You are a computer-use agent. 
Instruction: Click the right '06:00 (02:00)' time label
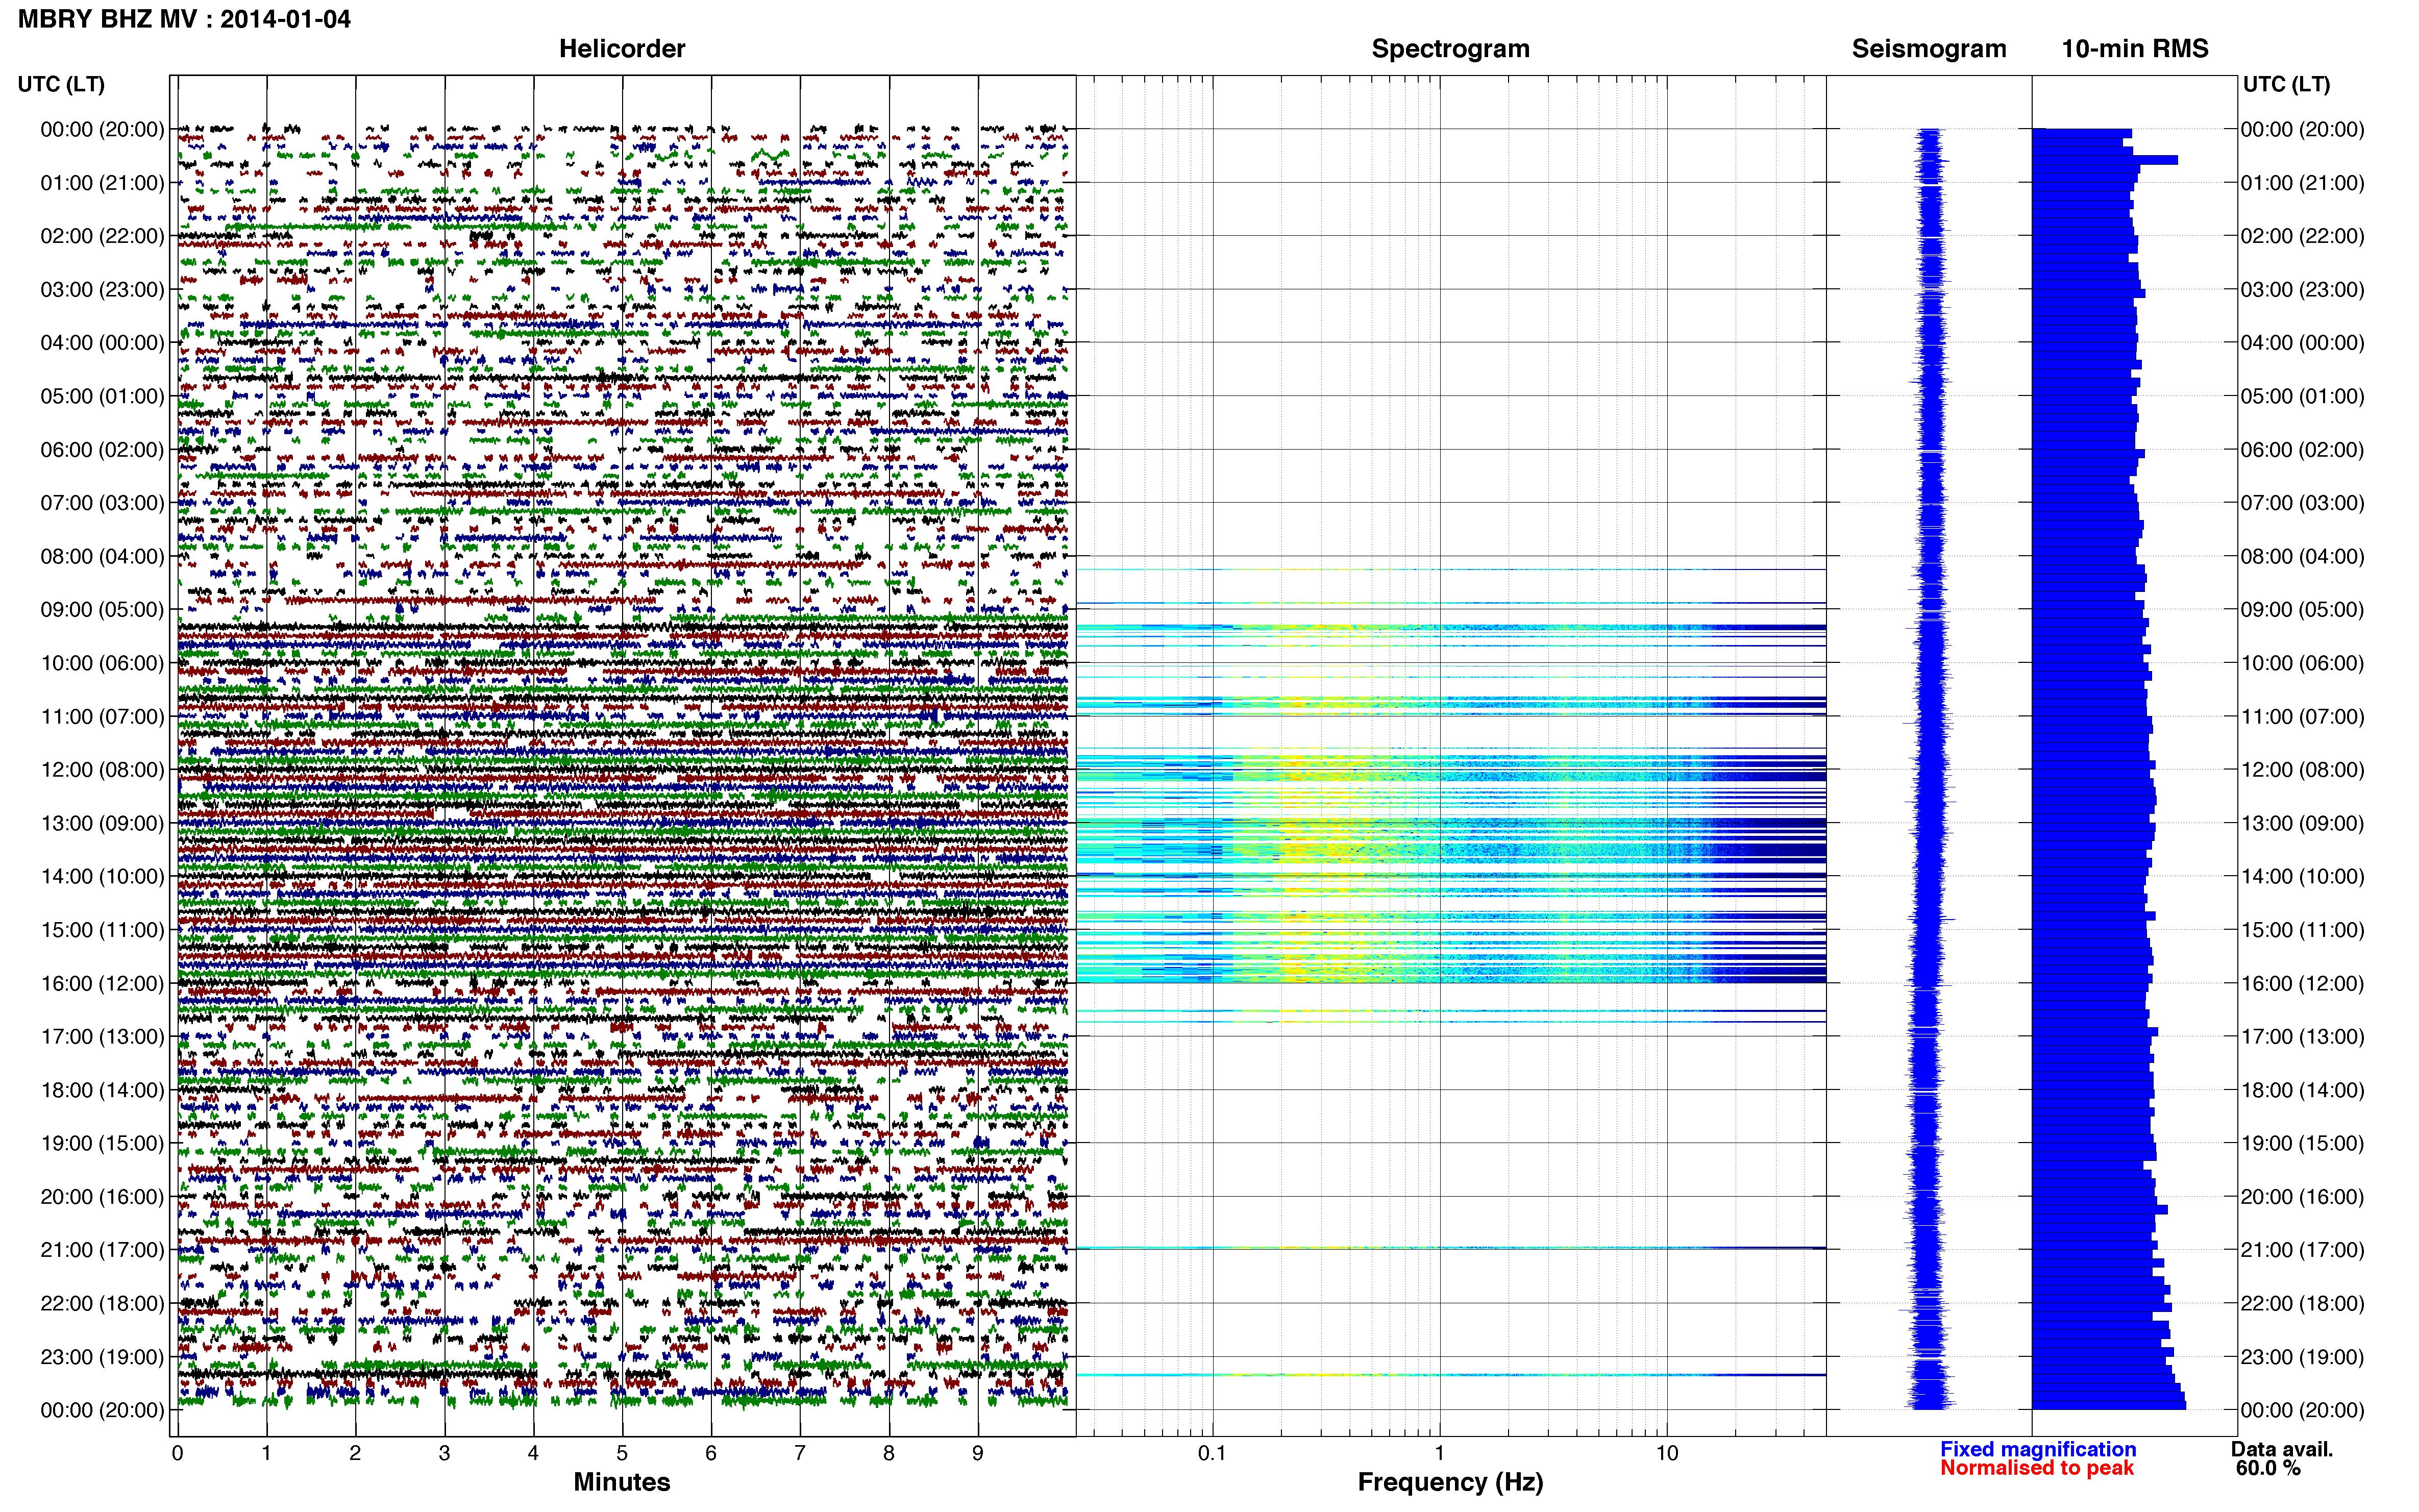[x=2302, y=450]
